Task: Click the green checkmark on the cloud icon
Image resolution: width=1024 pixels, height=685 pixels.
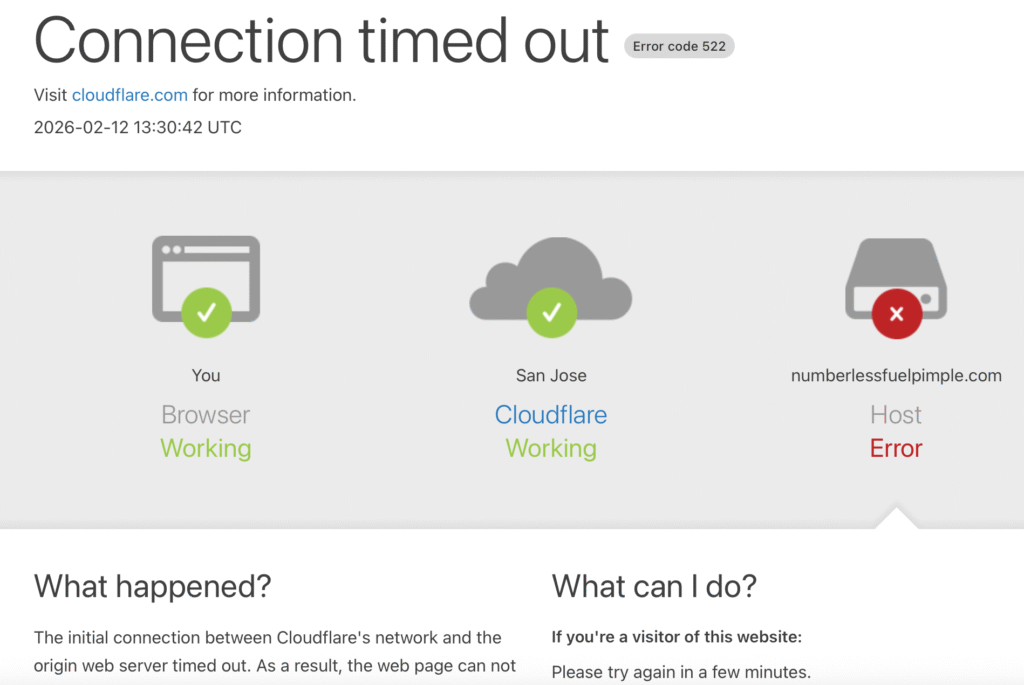Action: (x=552, y=313)
